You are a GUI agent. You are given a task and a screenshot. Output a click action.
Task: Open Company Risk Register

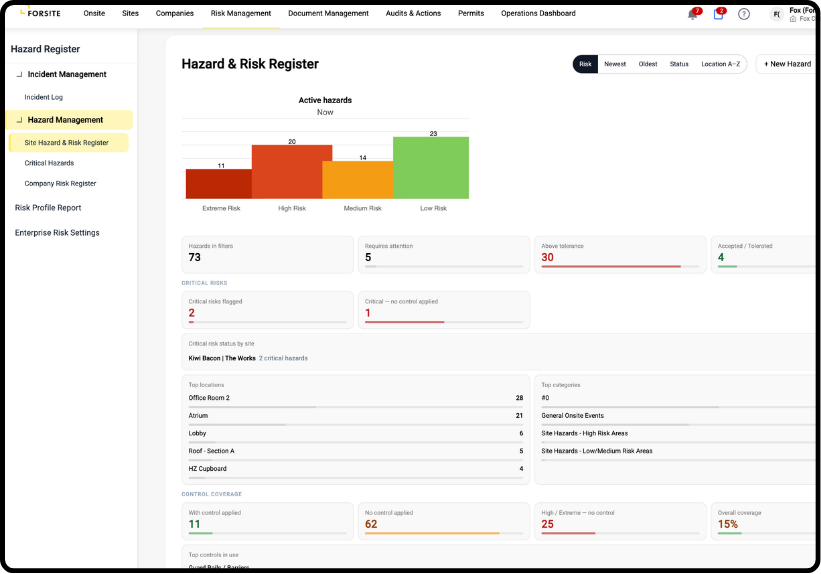tap(60, 183)
